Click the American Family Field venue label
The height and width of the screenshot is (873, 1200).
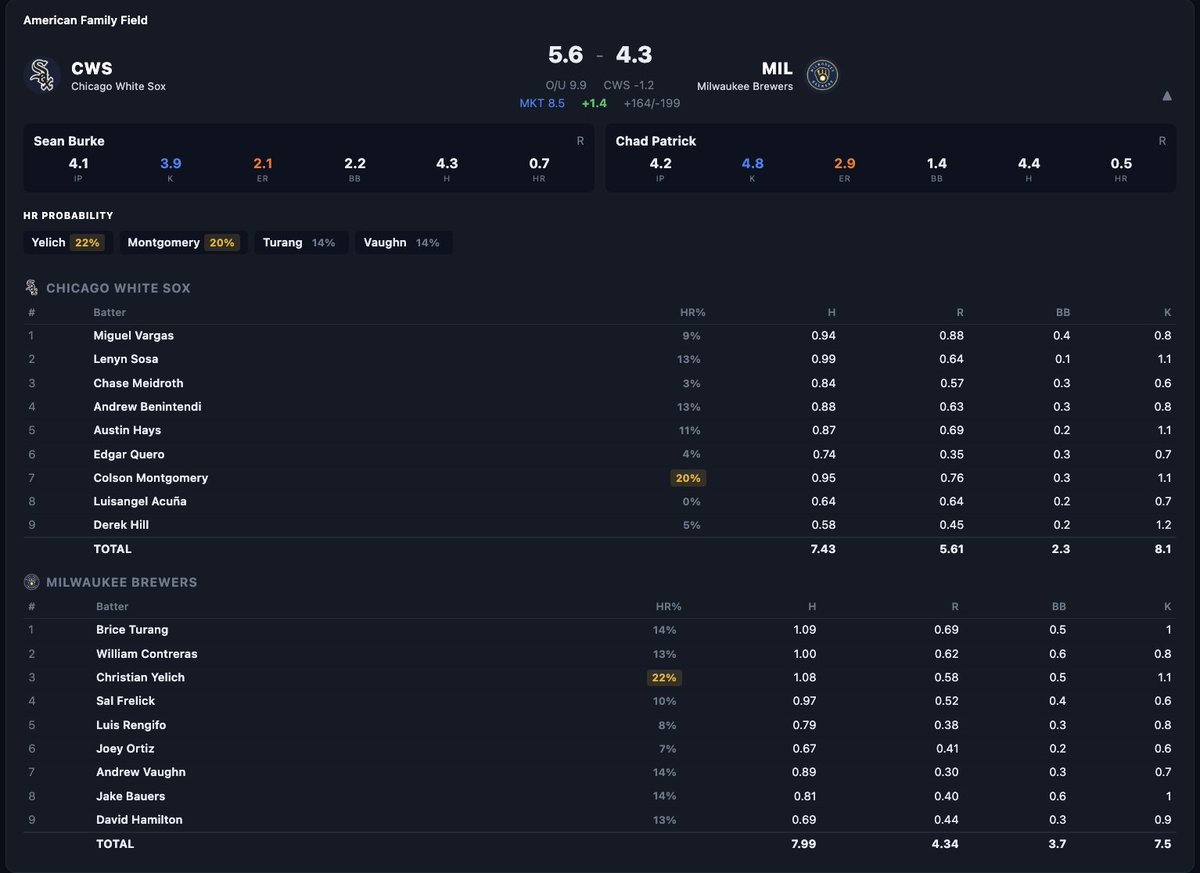(x=85, y=20)
